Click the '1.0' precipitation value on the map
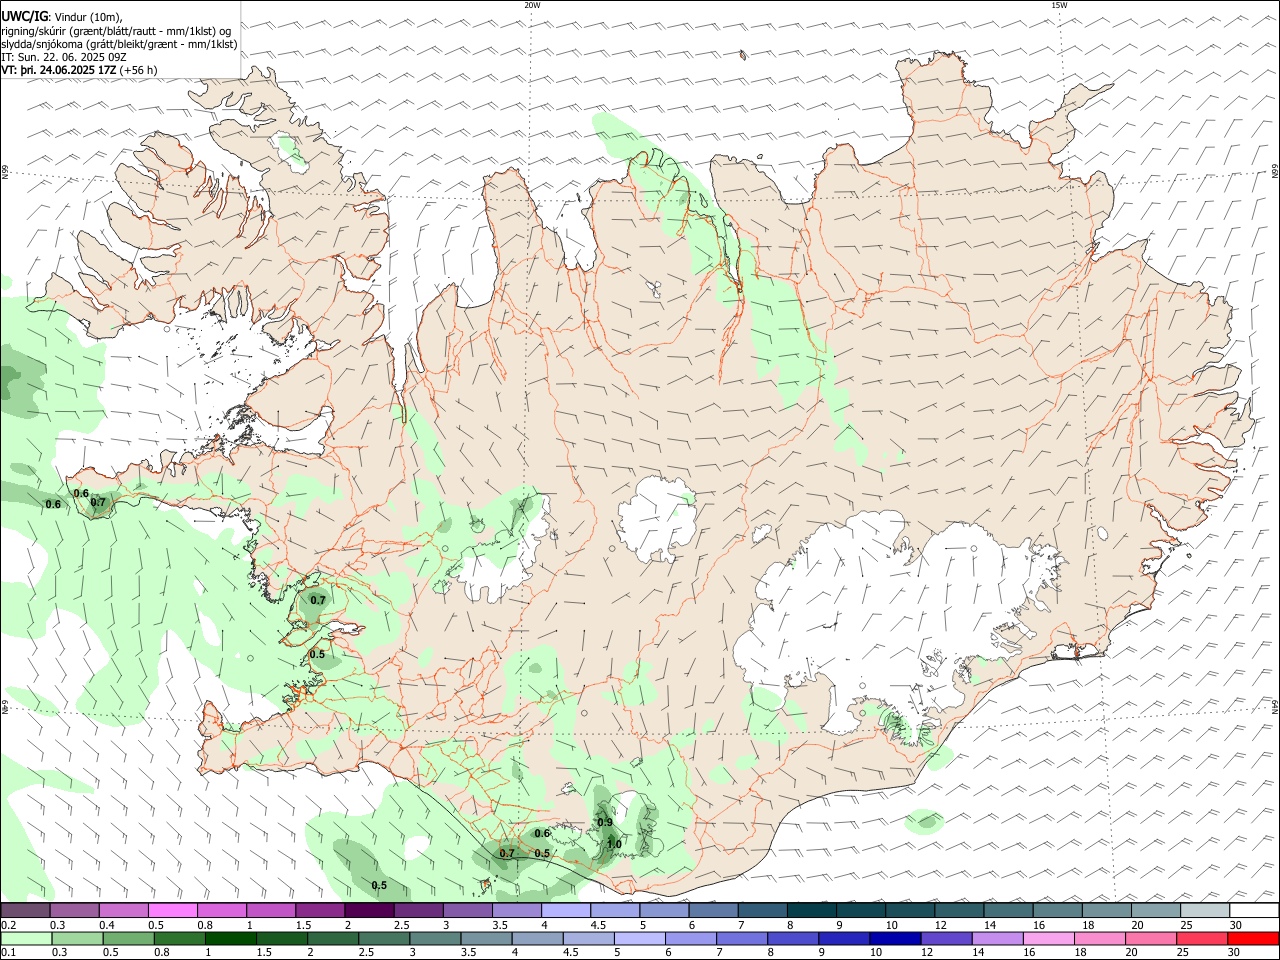The image size is (1280, 960). [x=614, y=844]
